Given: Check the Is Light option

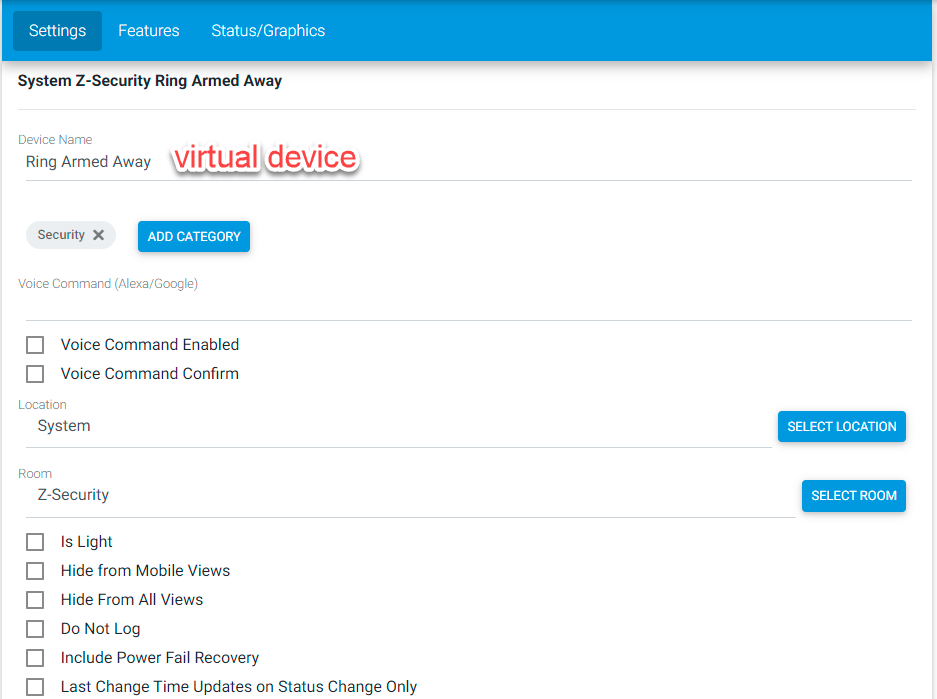Looking at the screenshot, I should click(x=35, y=542).
